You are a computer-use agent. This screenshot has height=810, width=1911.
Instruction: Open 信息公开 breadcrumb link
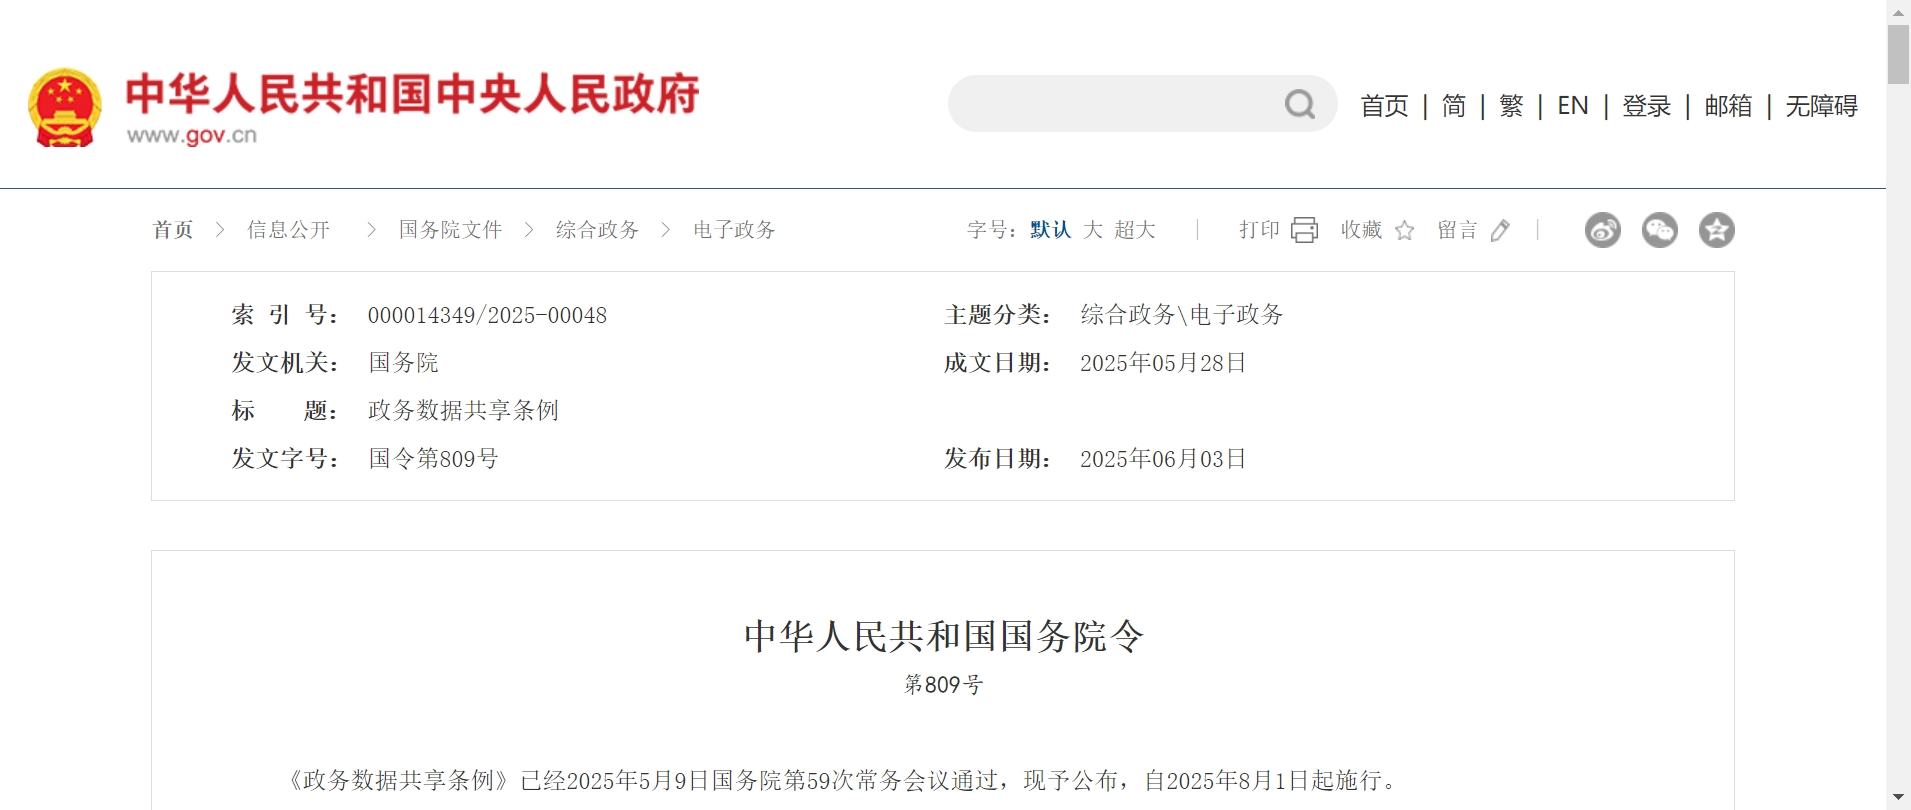pyautogui.click(x=288, y=230)
